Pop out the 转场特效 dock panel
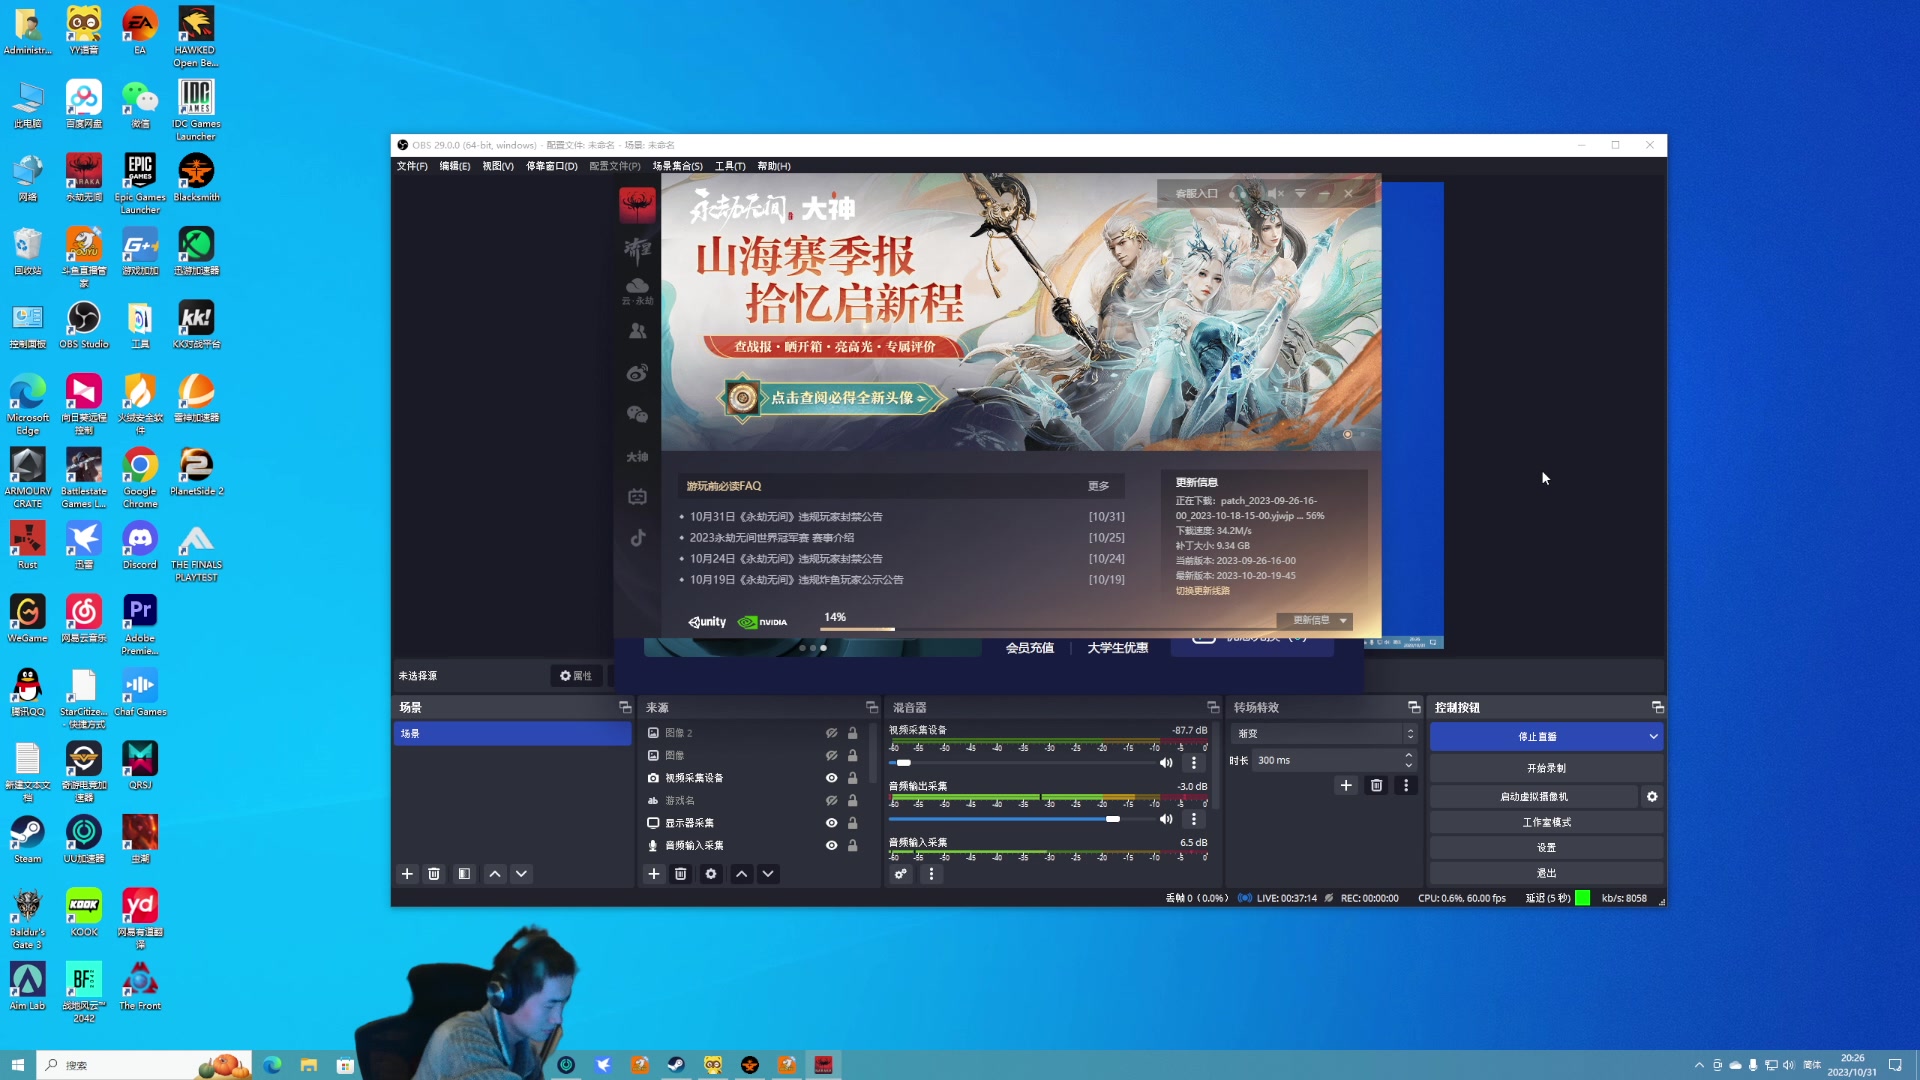1920x1080 pixels. pos(1414,707)
